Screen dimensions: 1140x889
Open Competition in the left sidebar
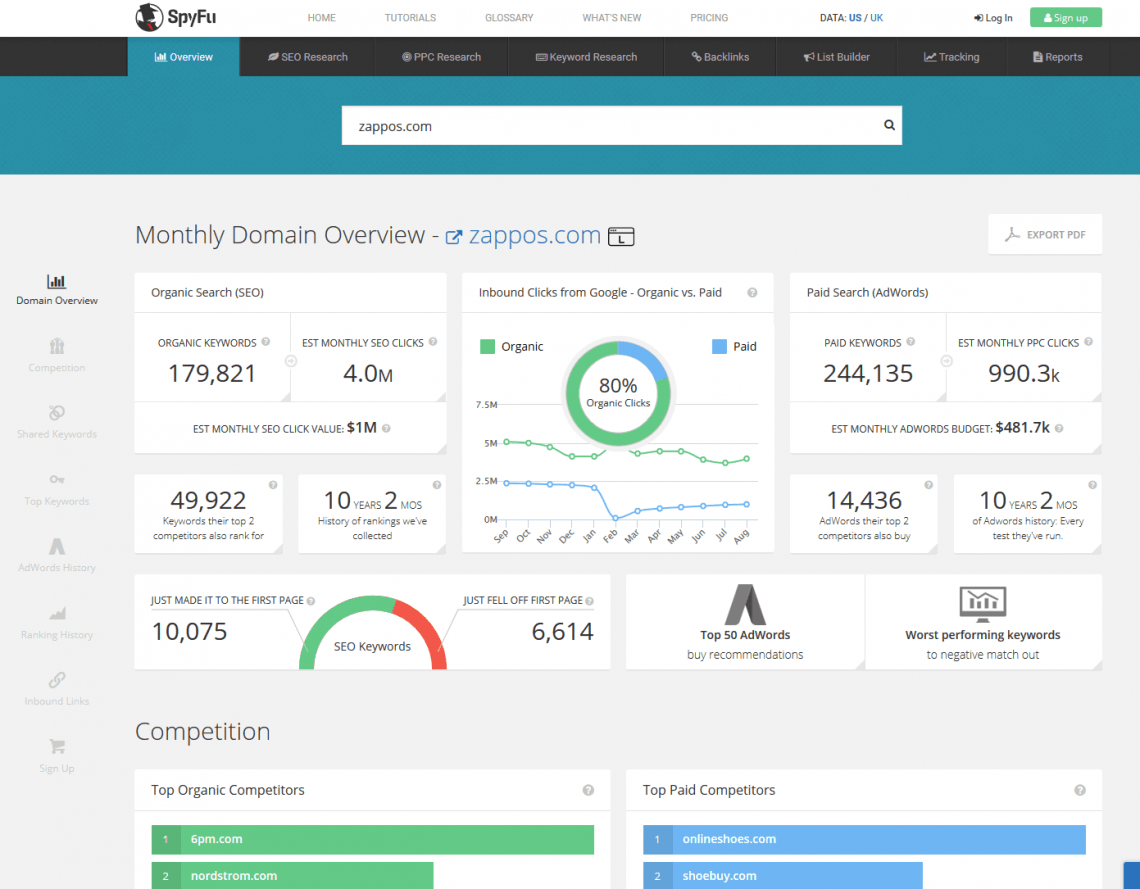click(57, 346)
